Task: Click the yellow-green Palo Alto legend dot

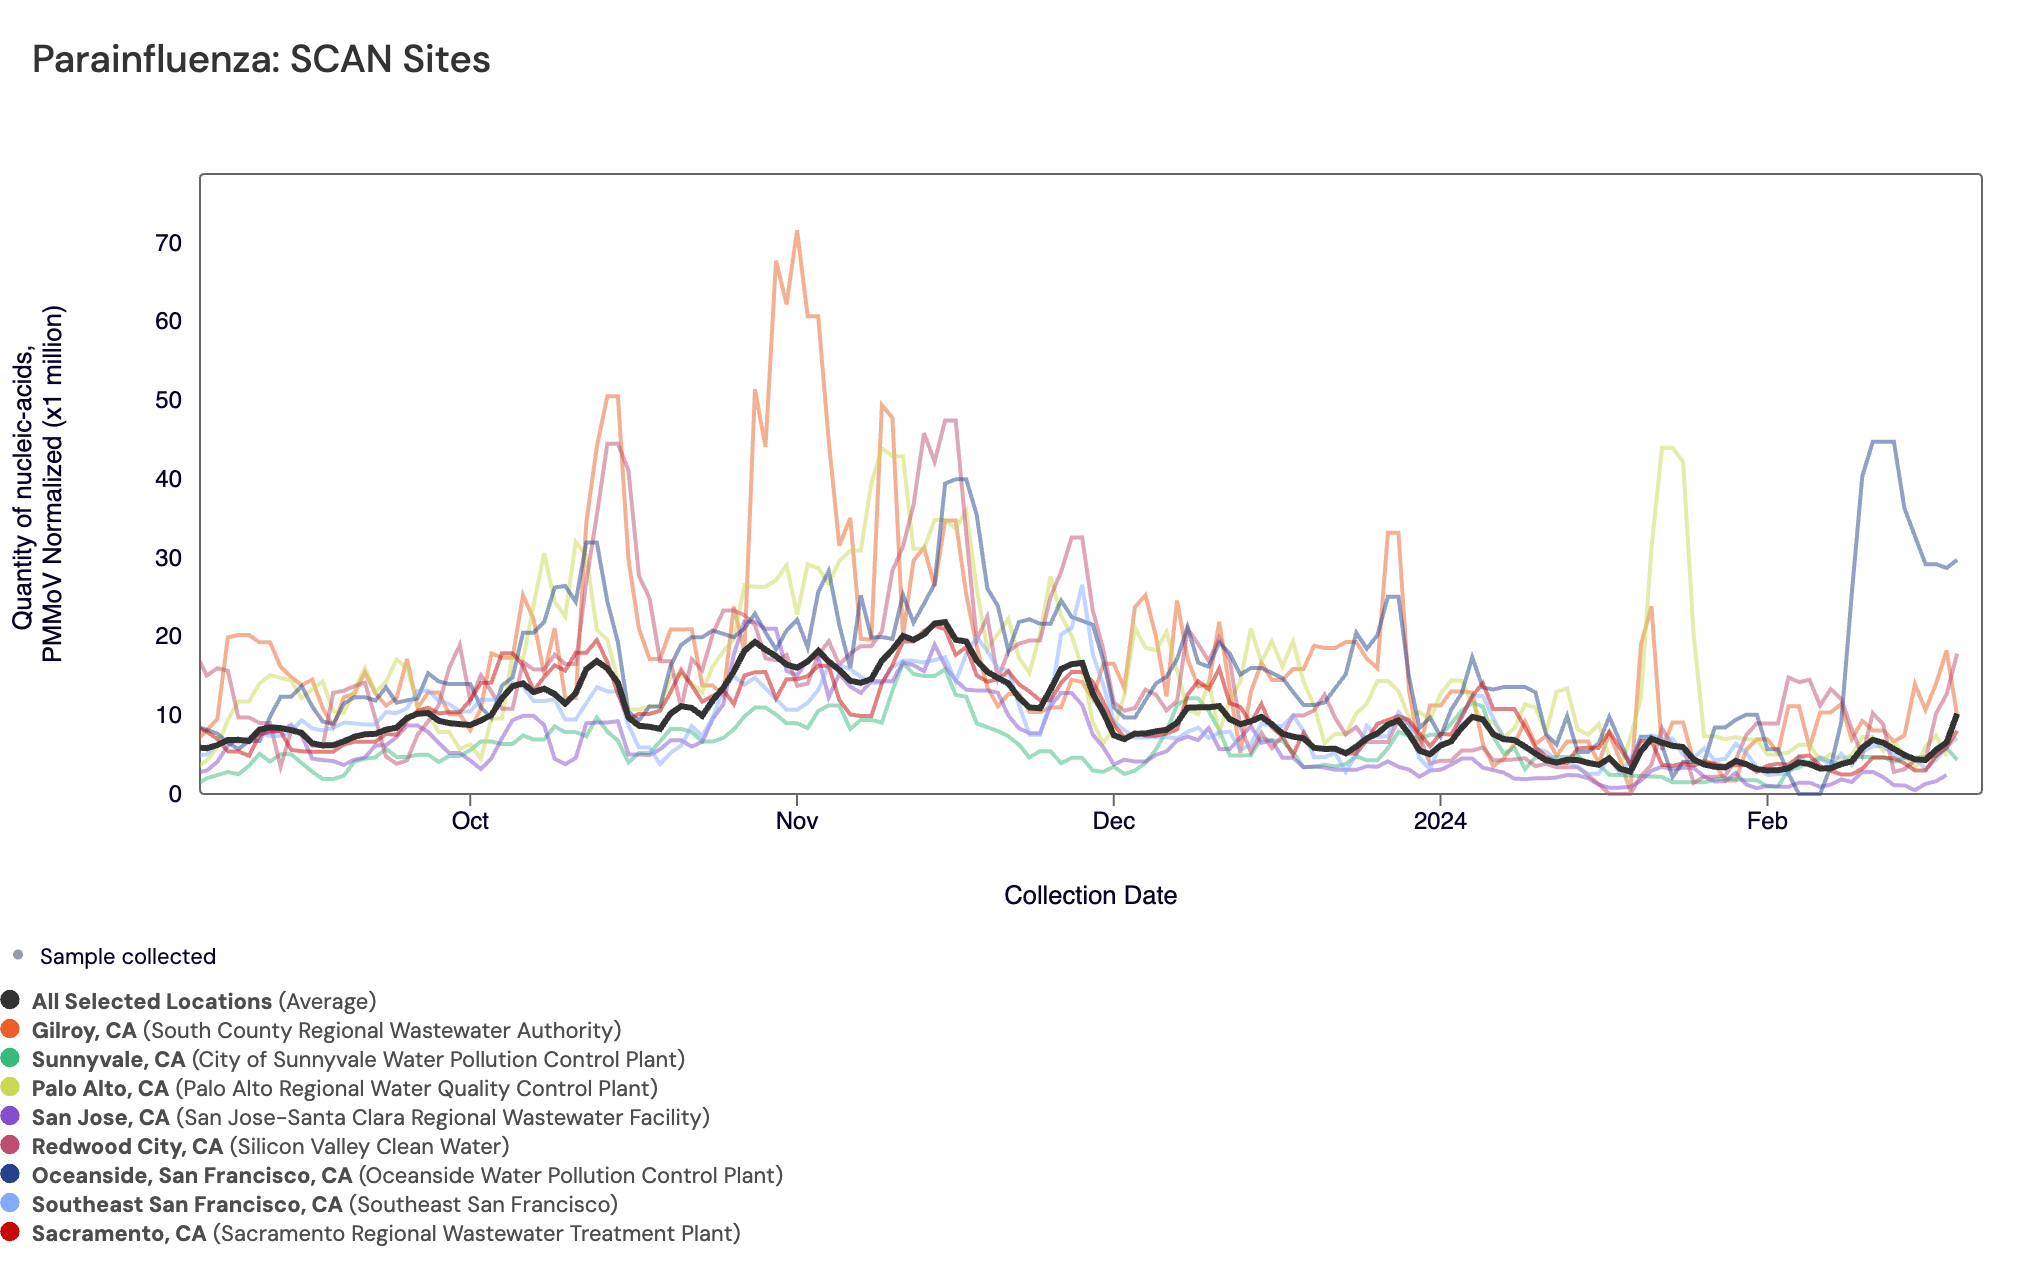Action: click(x=10, y=1087)
